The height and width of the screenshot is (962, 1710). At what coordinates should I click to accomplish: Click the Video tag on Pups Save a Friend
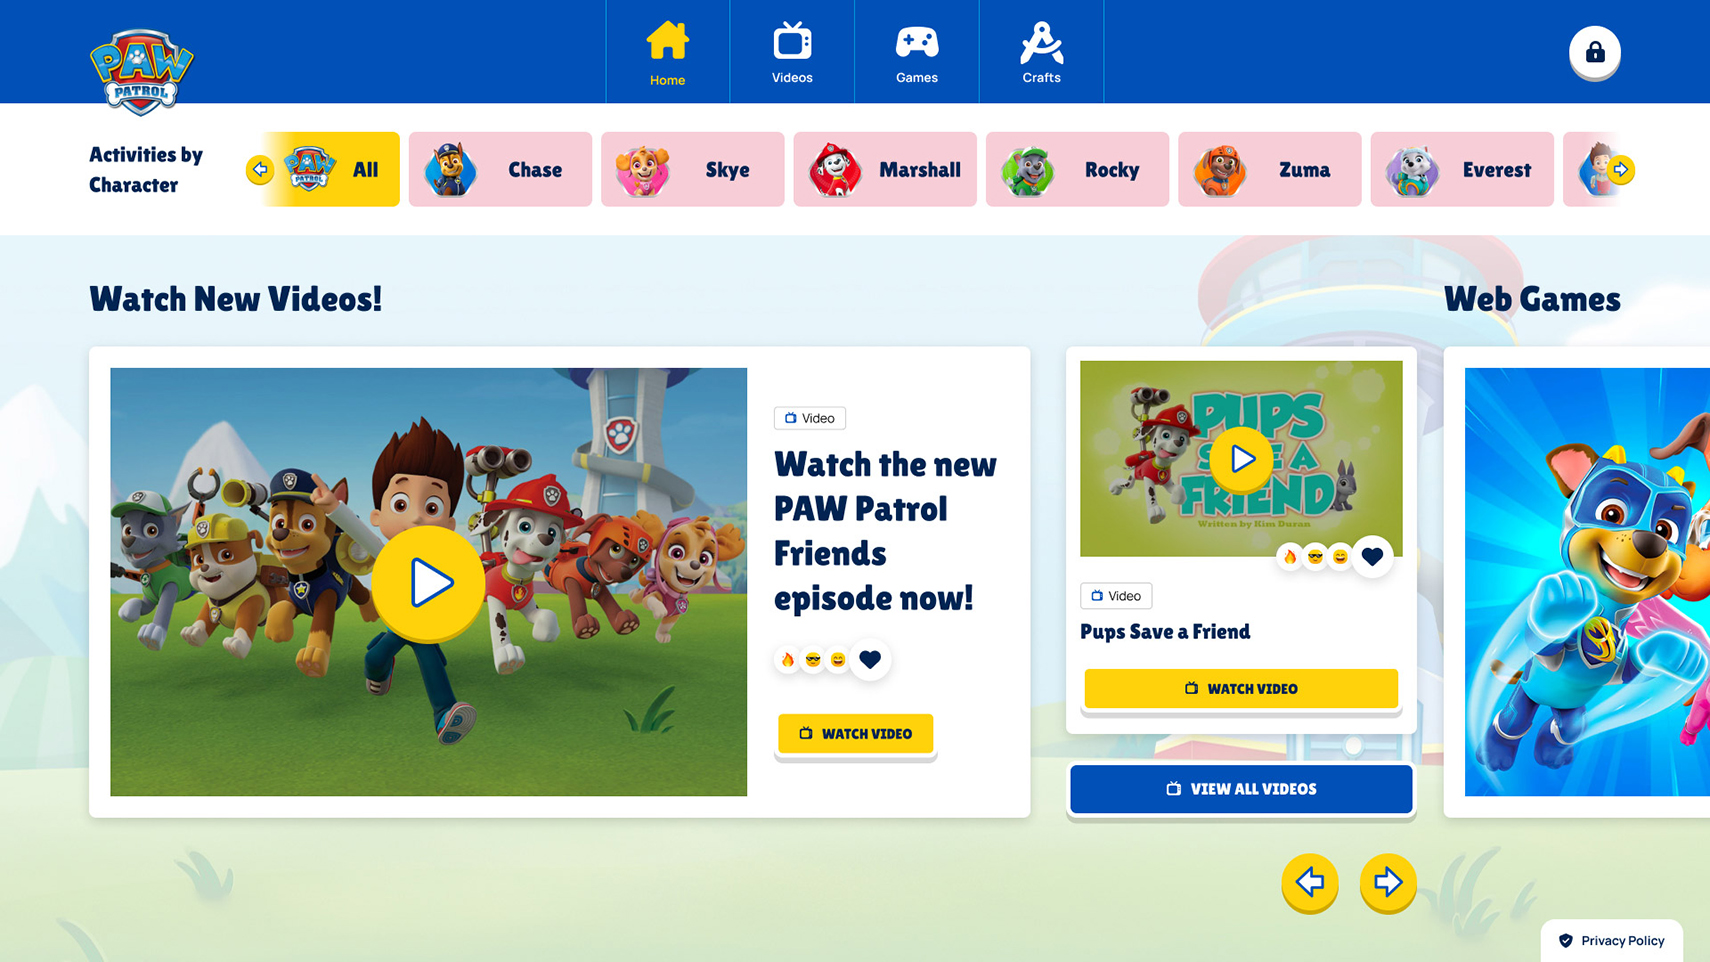click(1116, 596)
